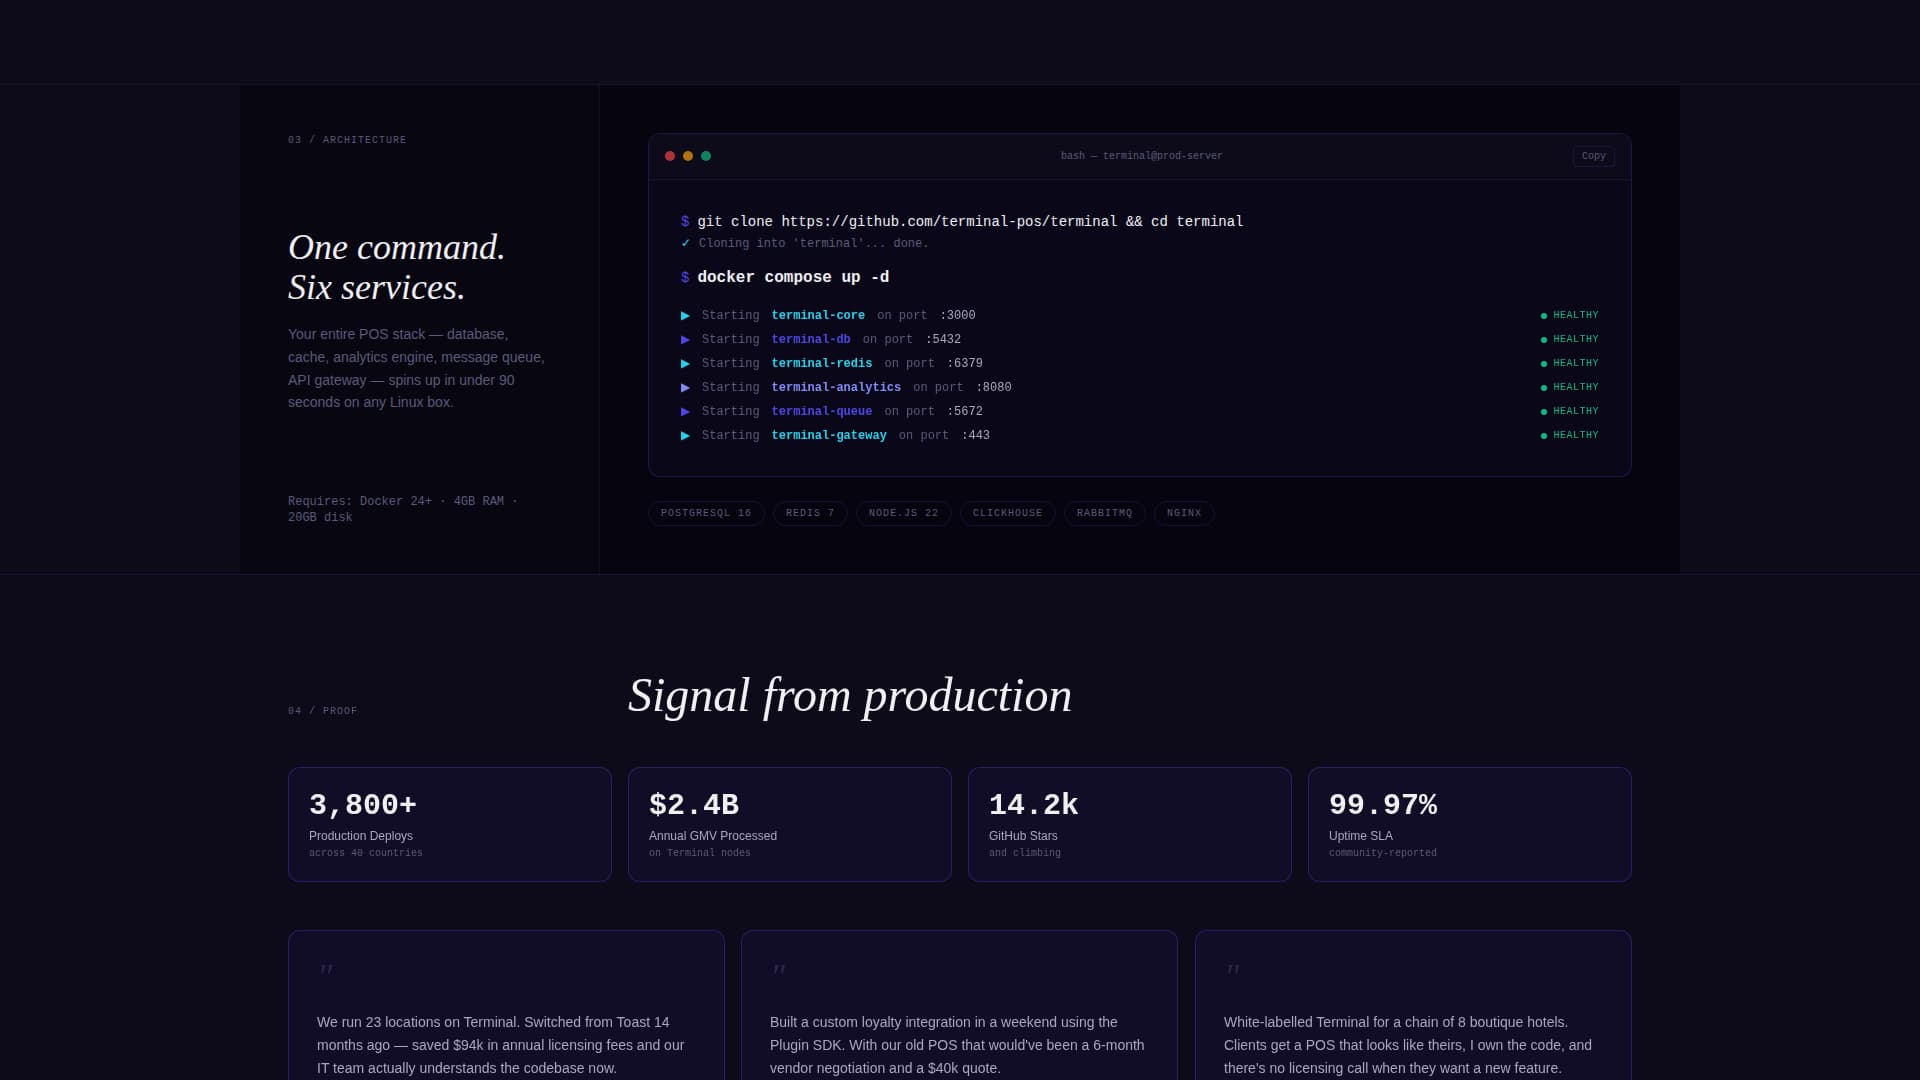1920x1080 pixels.
Task: Click the Copy button in the terminal
Action: (x=1593, y=156)
